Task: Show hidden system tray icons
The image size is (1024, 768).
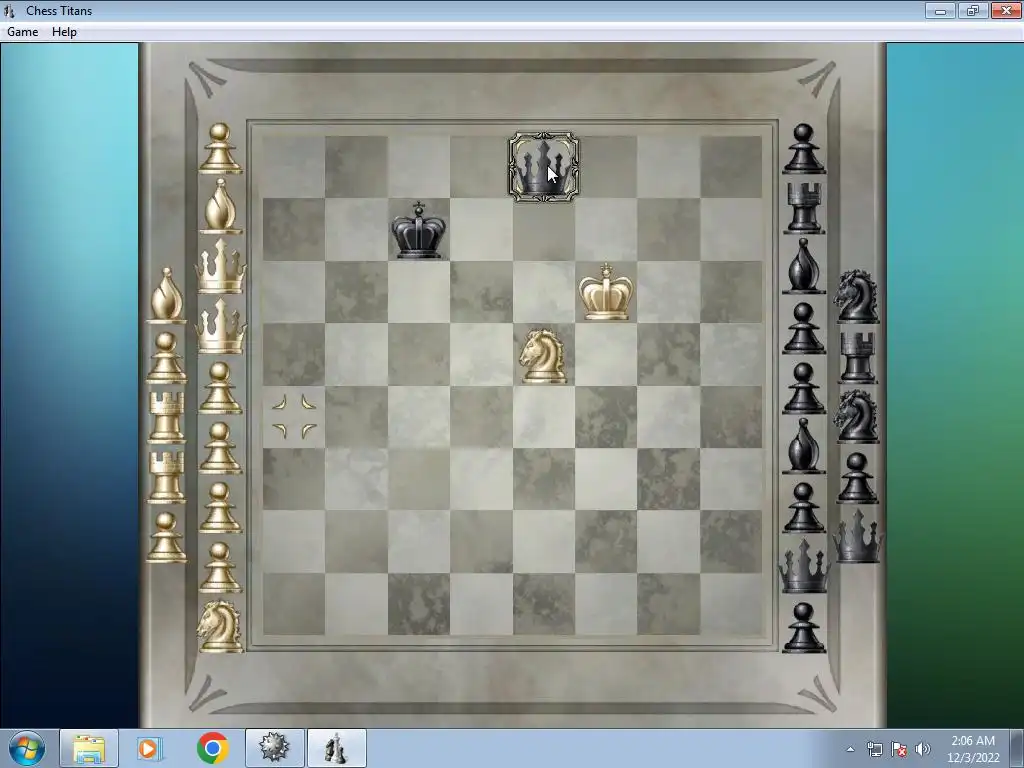Action: [850, 749]
